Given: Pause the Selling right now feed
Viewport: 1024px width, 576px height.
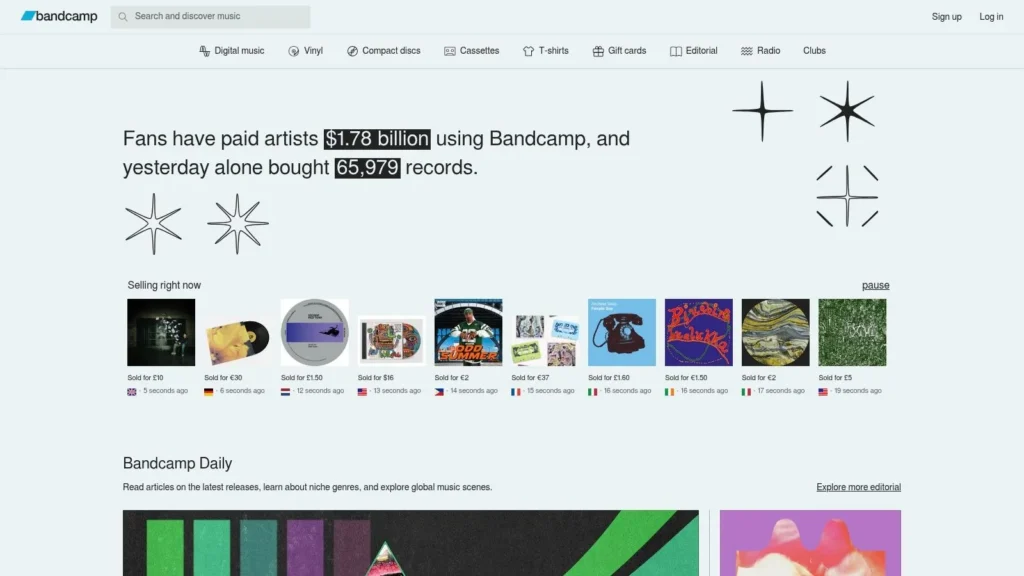Looking at the screenshot, I should [x=875, y=285].
